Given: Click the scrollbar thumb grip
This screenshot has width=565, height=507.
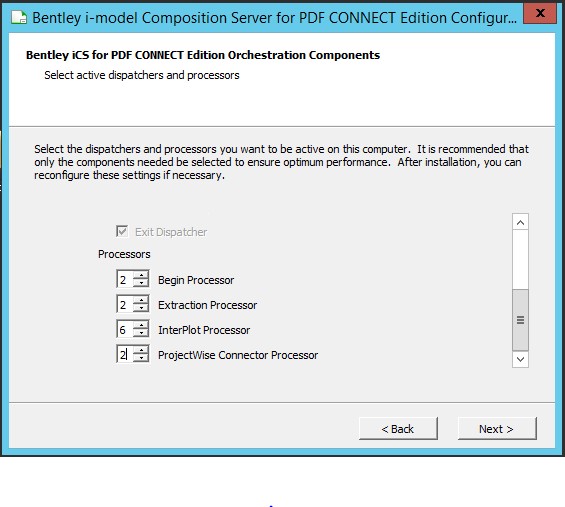Looking at the screenshot, I should coord(520,320).
